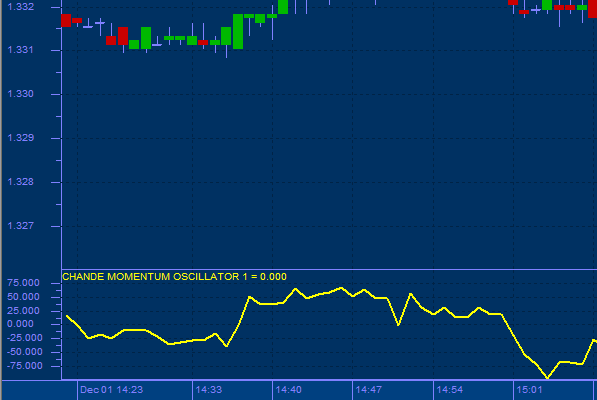The width and height of the screenshot is (597, 400).
Task: Click the Dec 01 14:23 time label
Action: [112, 390]
